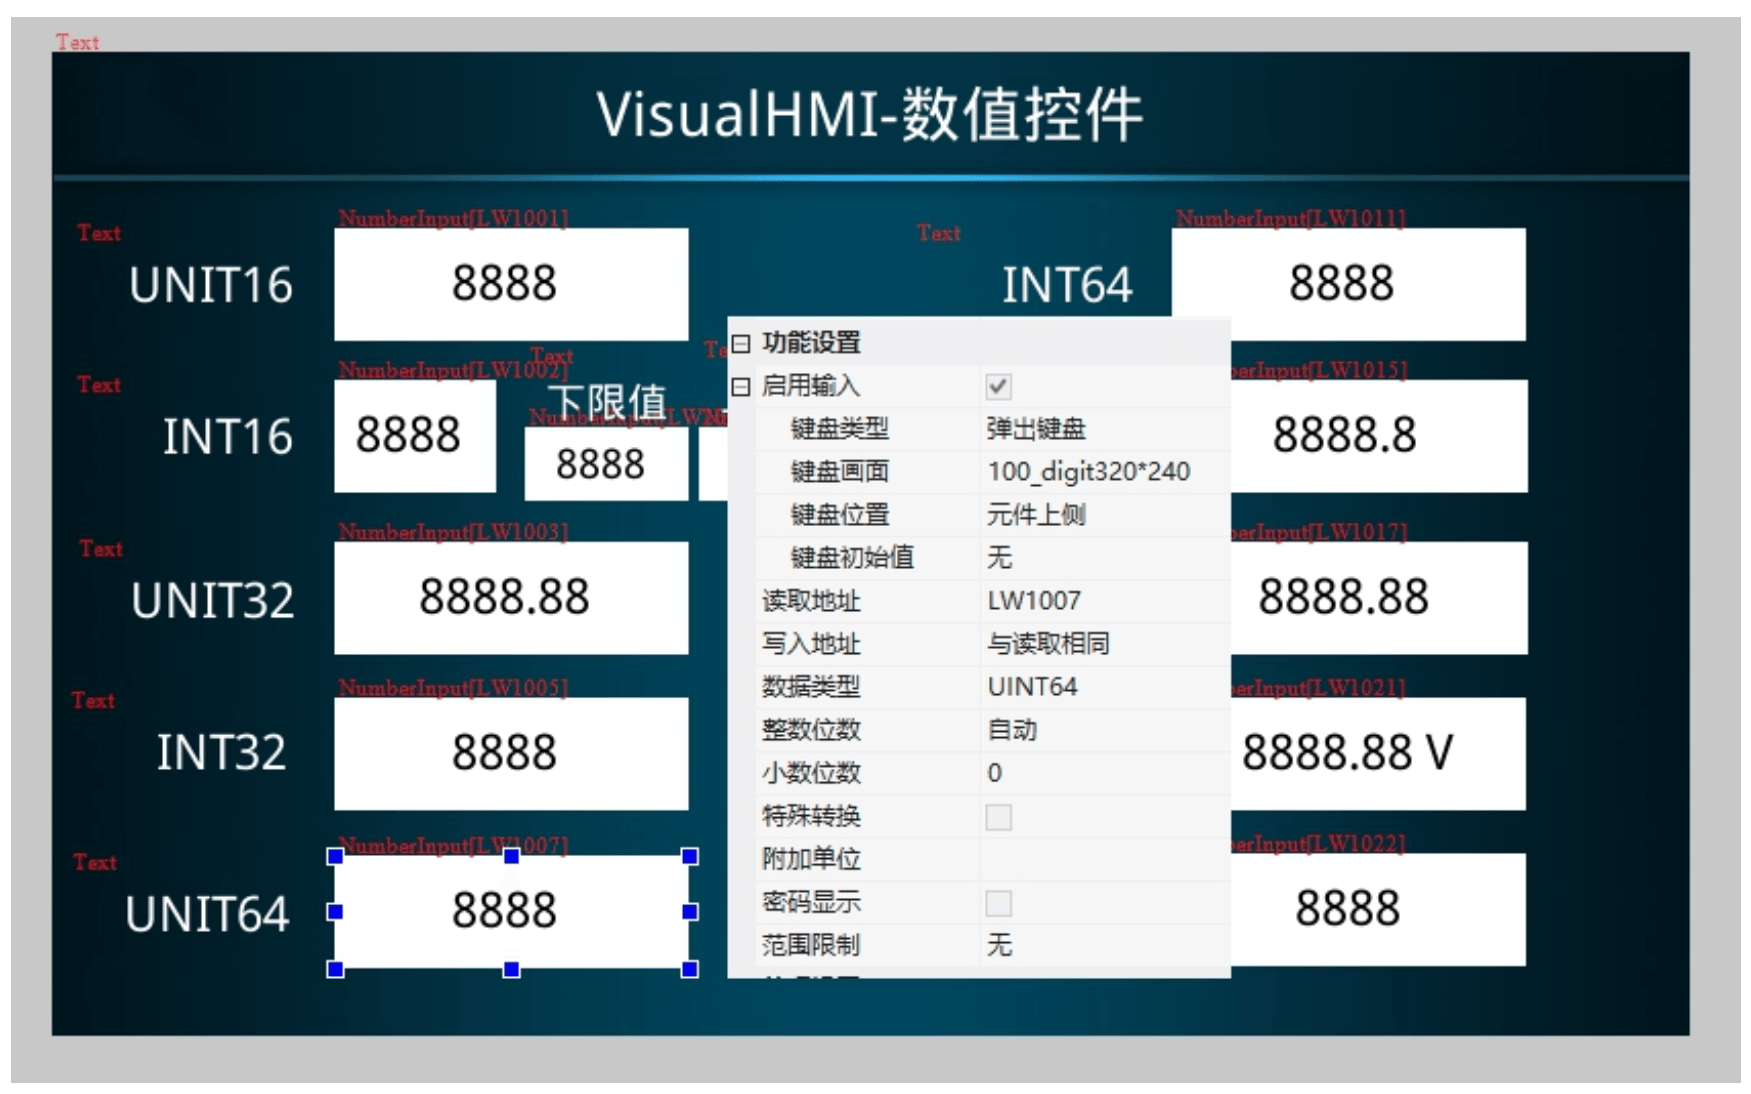This screenshot has width=1751, height=1094.
Task: Open 数据类型 dropdown showing UINT64
Action: (x=1100, y=687)
